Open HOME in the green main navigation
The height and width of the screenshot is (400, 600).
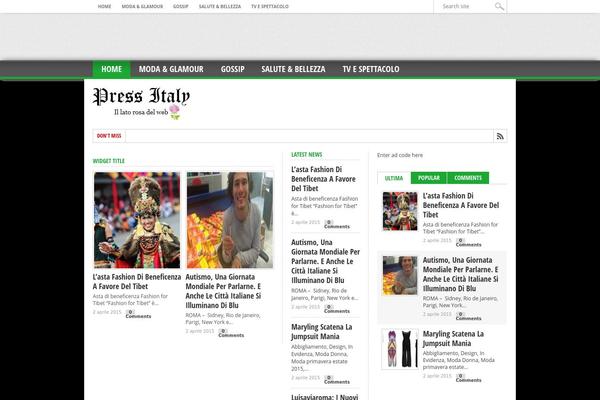click(x=111, y=69)
